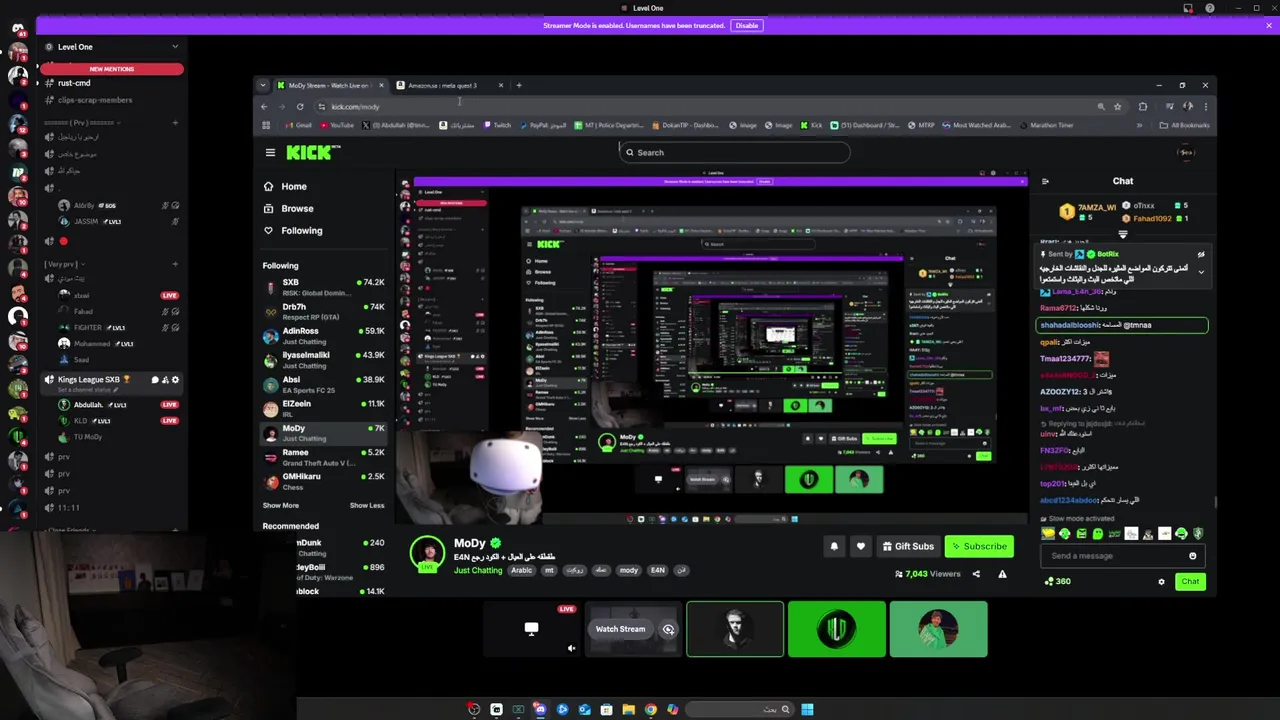
Task: Click the Arabic tag under stream title
Action: [x=522, y=570]
